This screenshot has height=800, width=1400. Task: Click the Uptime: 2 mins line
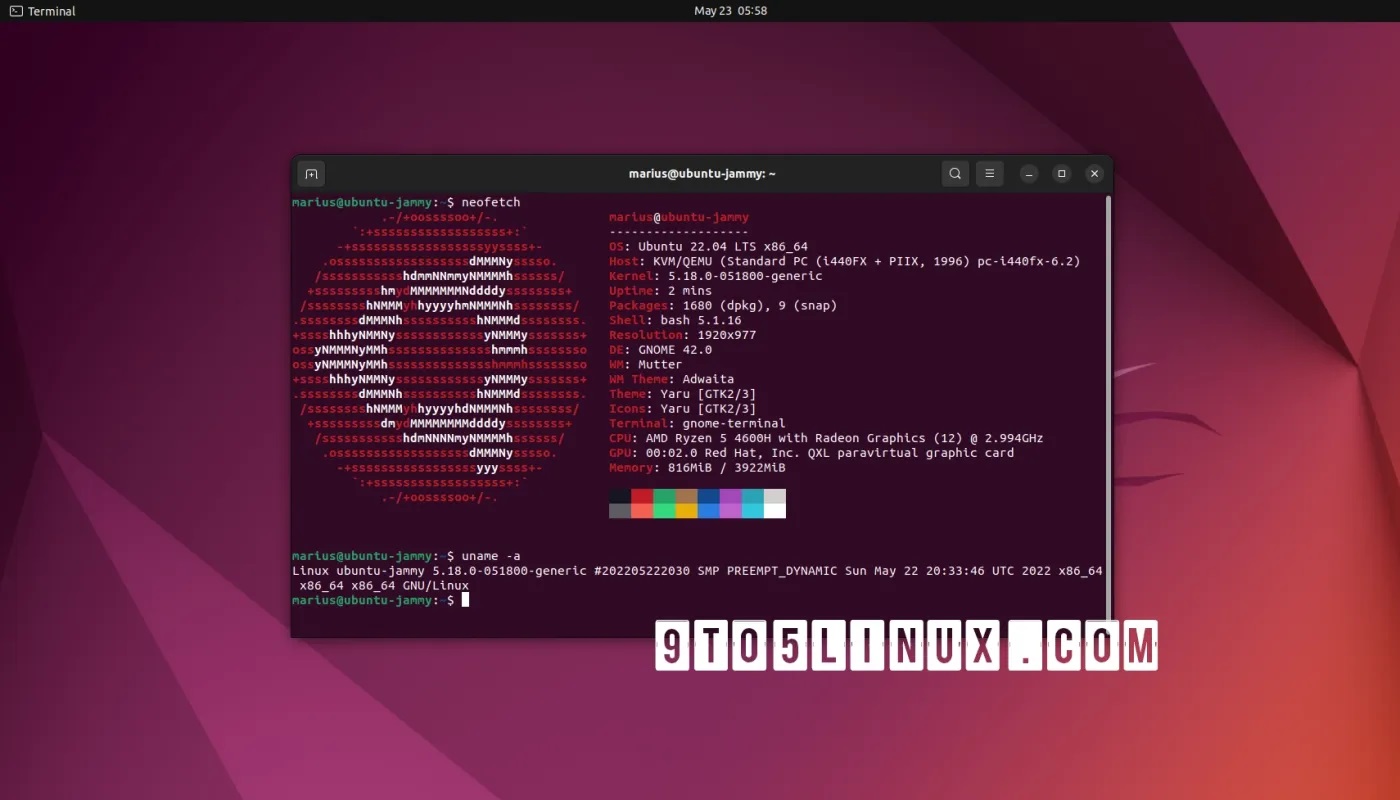tap(661, 291)
